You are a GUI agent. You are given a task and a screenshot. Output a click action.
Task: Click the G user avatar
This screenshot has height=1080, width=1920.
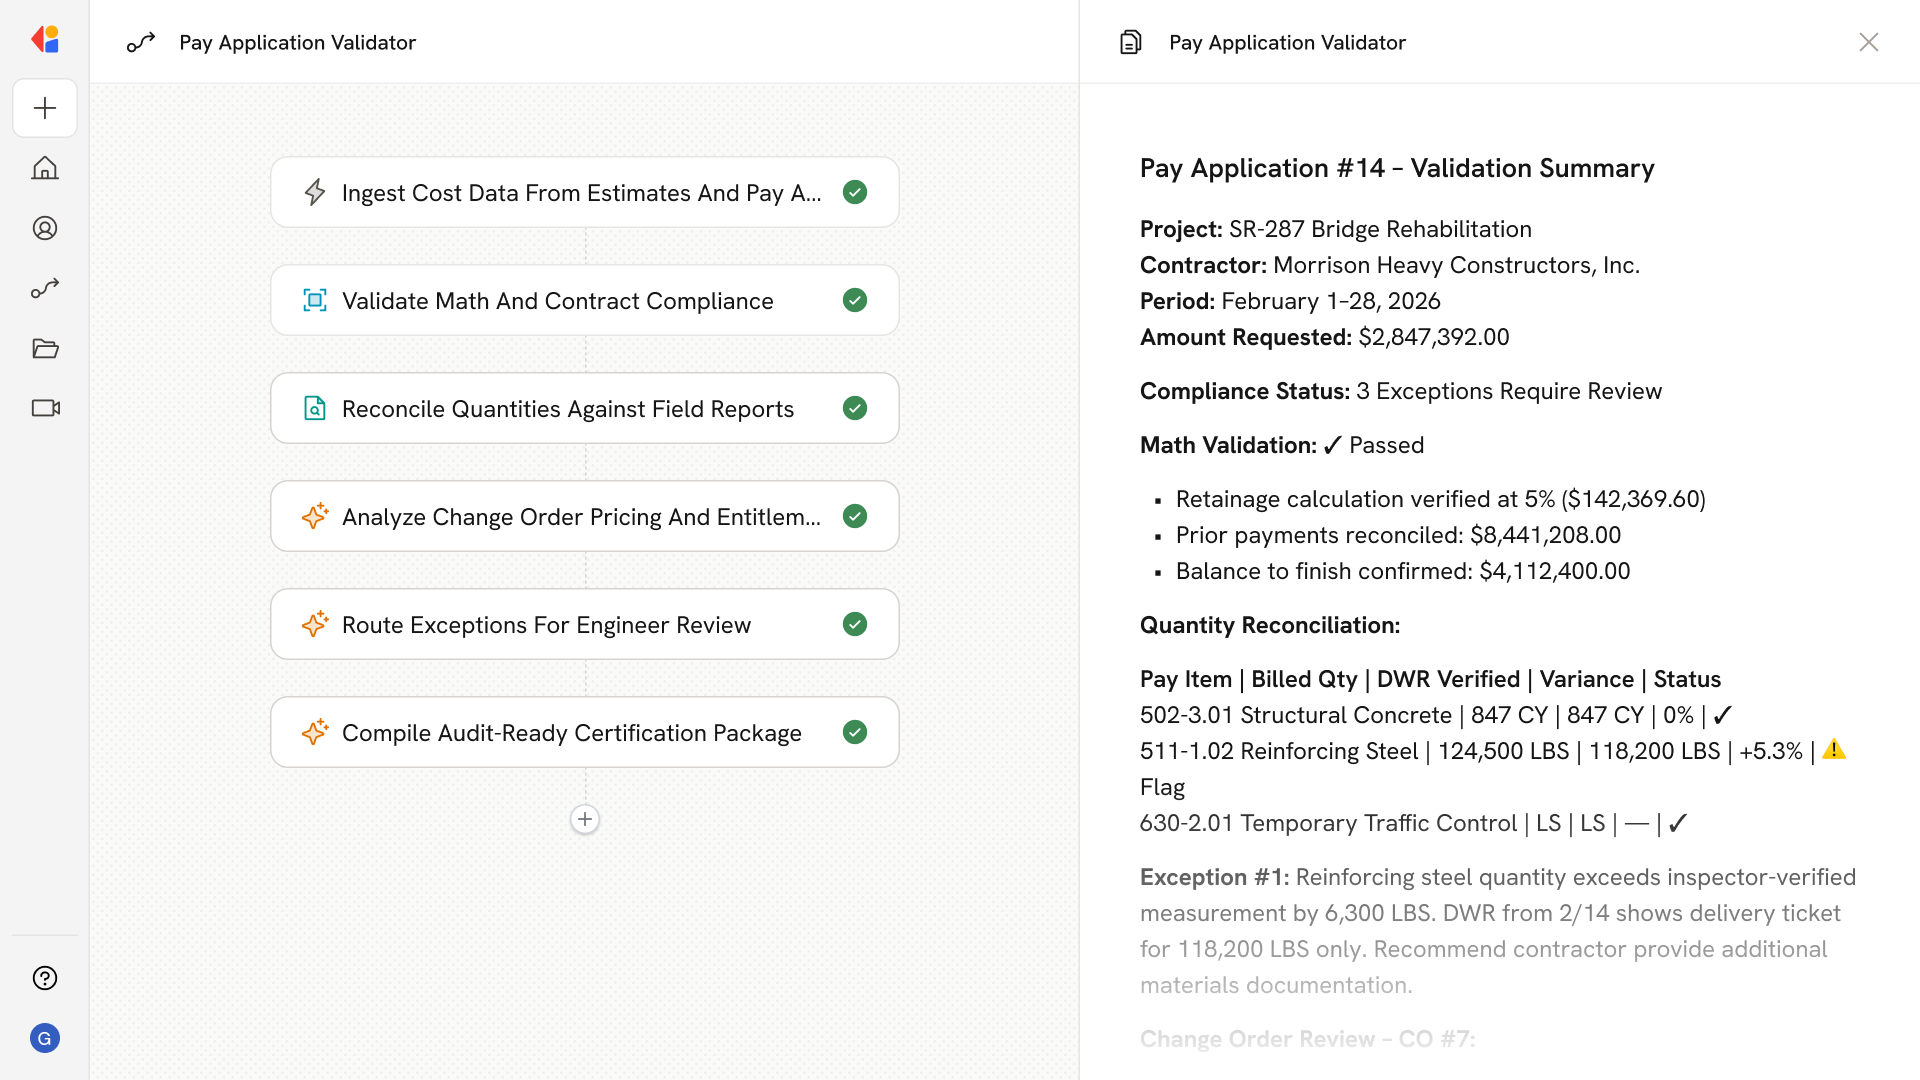click(45, 1038)
